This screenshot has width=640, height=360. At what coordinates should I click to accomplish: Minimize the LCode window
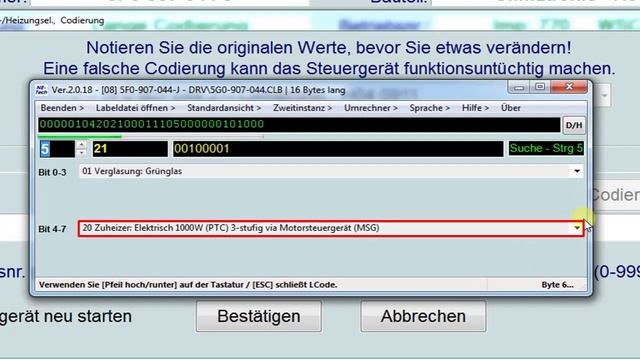pos(519,87)
